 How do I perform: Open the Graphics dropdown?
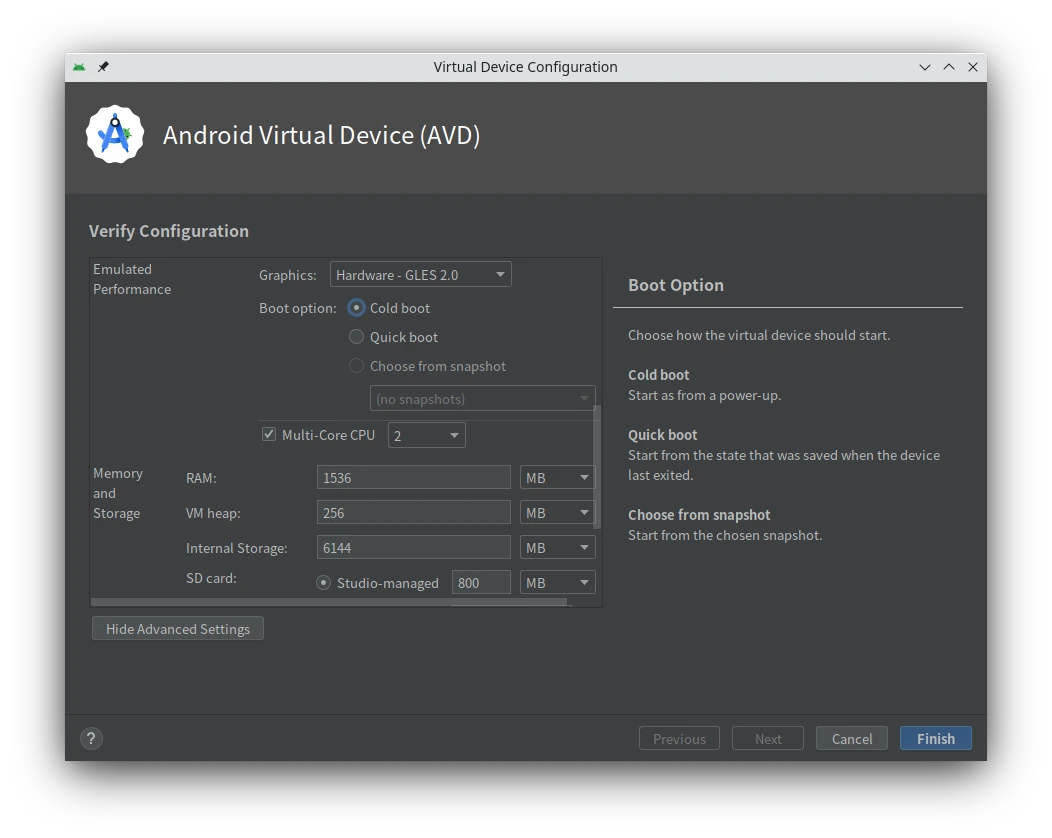pyautogui.click(x=420, y=275)
